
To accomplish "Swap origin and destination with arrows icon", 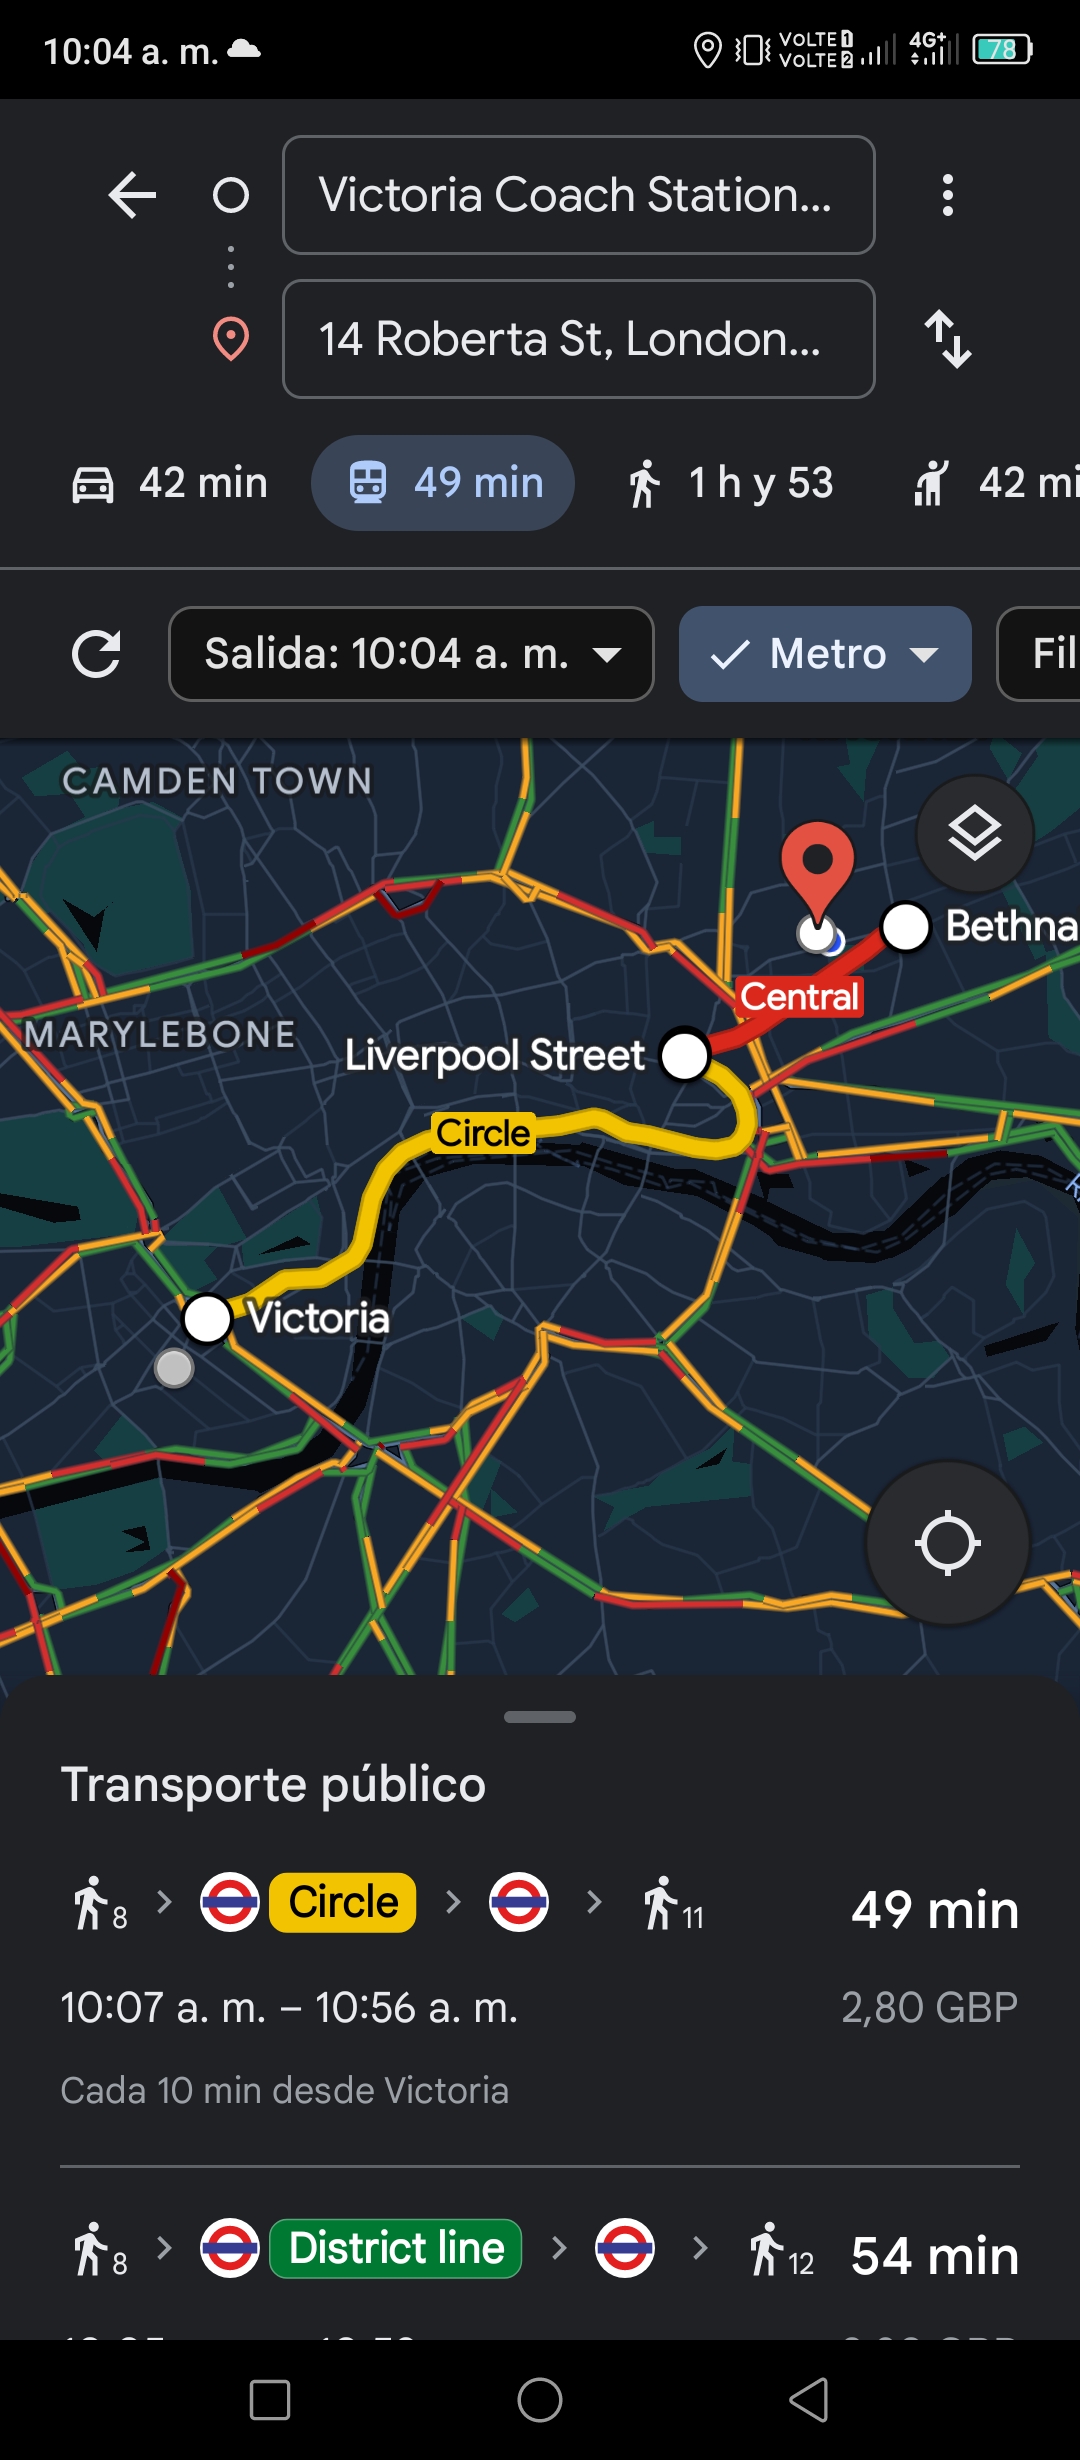I will 947,339.
